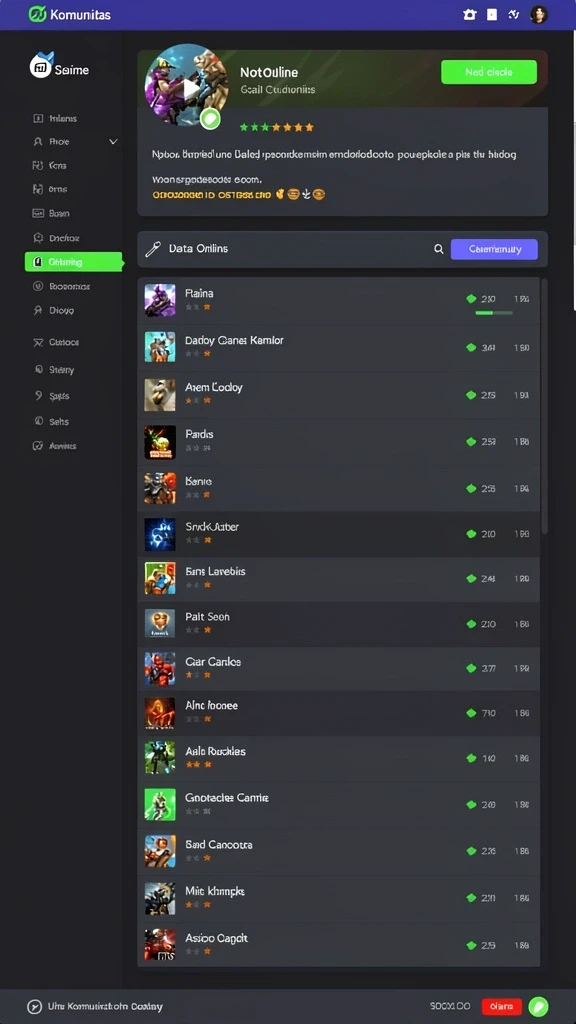Image resolution: width=576 pixels, height=1024 pixels.
Task: Click the search magnifier icon
Action: click(439, 249)
